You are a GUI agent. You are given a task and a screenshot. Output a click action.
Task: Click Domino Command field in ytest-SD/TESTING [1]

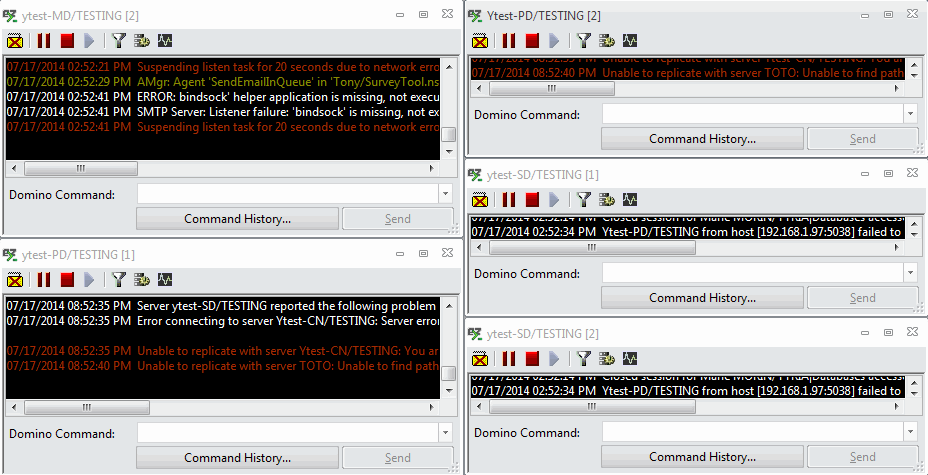click(x=752, y=273)
